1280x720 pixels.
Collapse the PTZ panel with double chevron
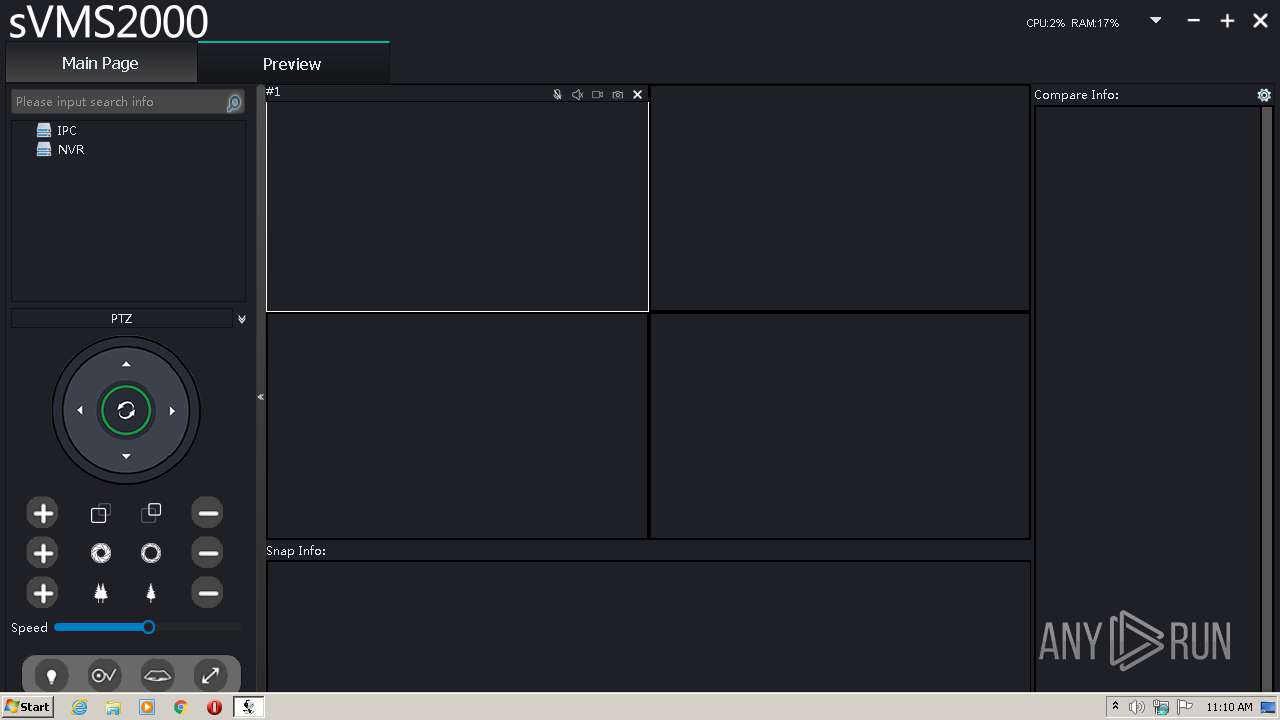241,319
